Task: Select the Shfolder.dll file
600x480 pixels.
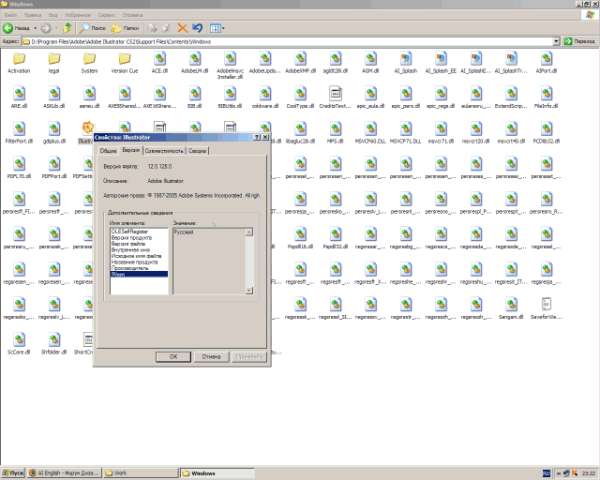Action: [54, 345]
